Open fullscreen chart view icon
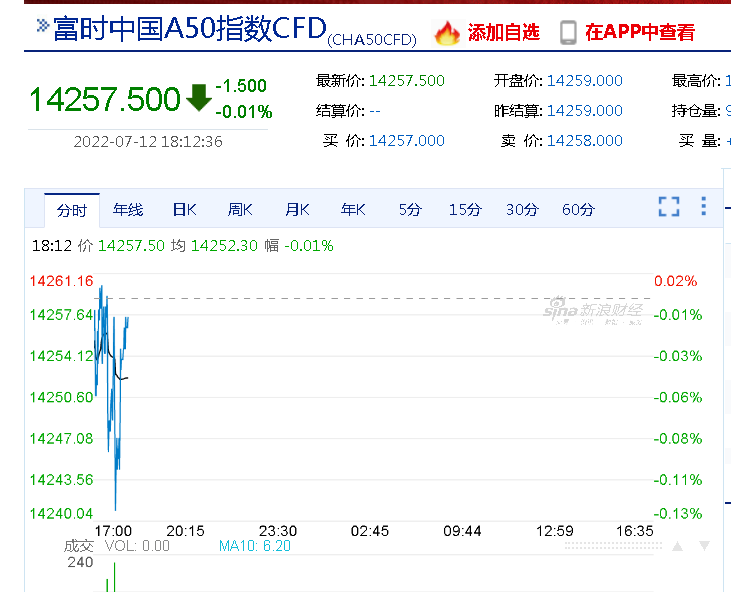 point(669,207)
